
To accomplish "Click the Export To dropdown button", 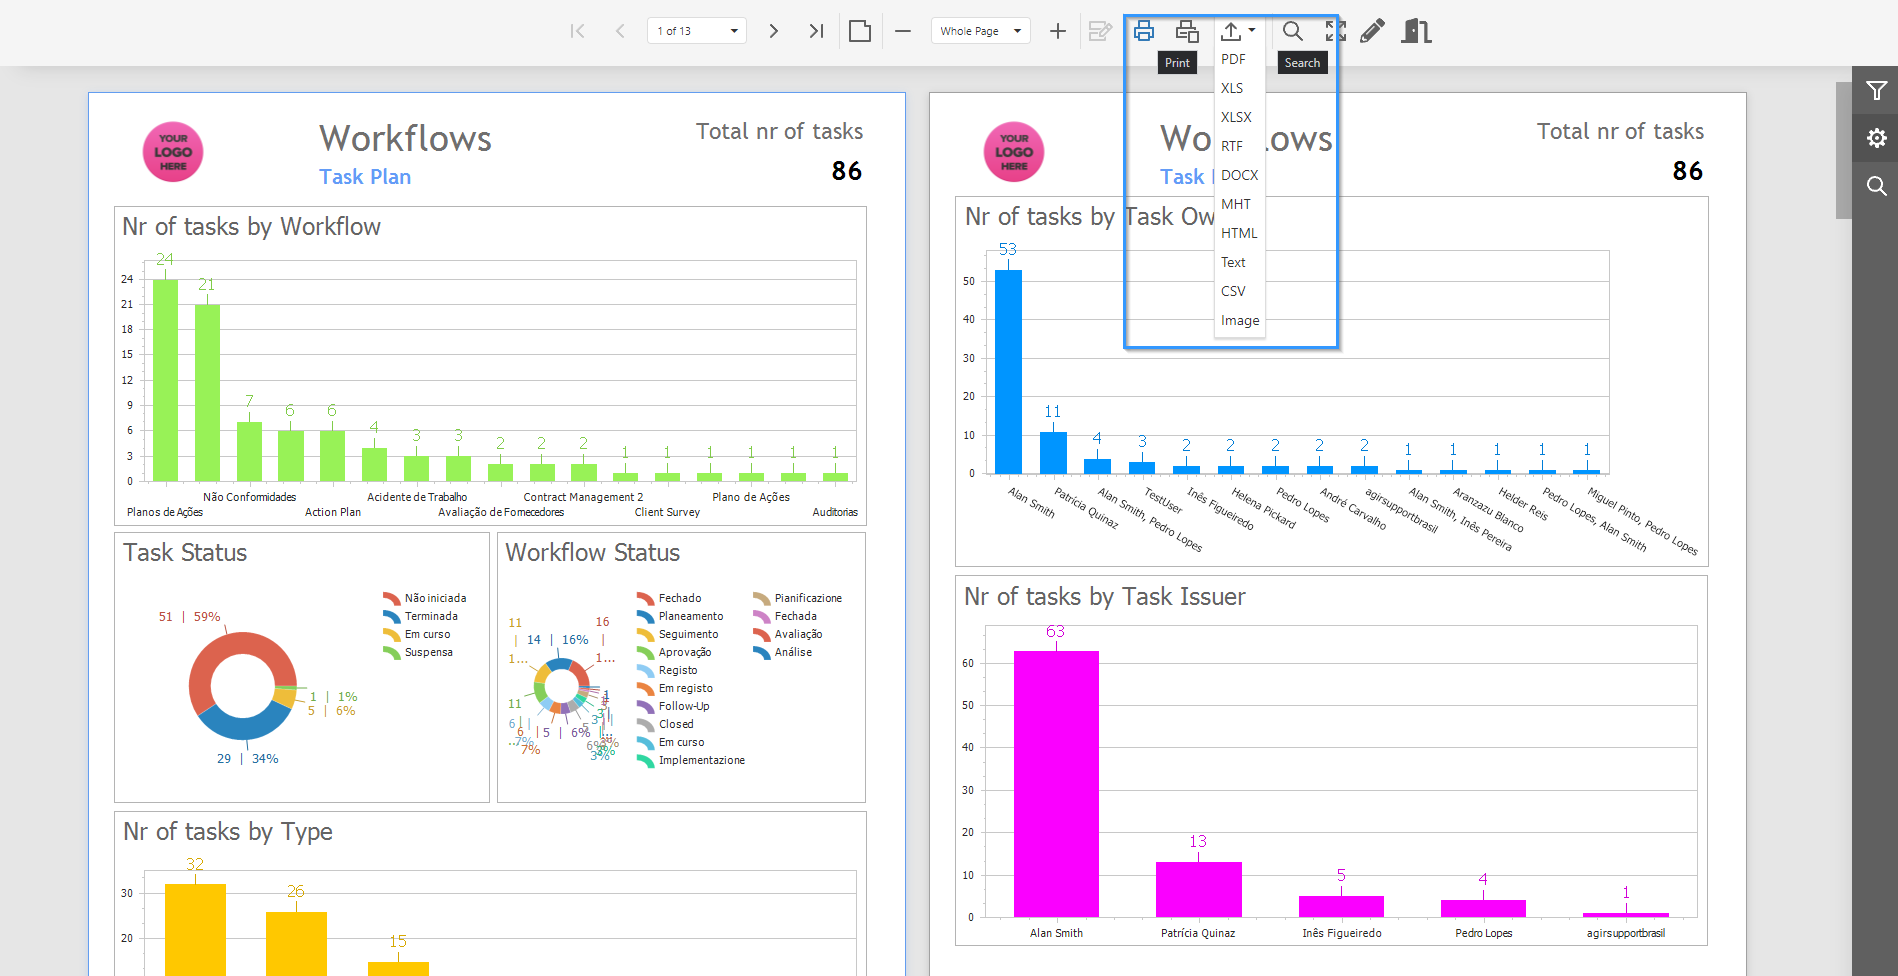I will pos(1238,31).
